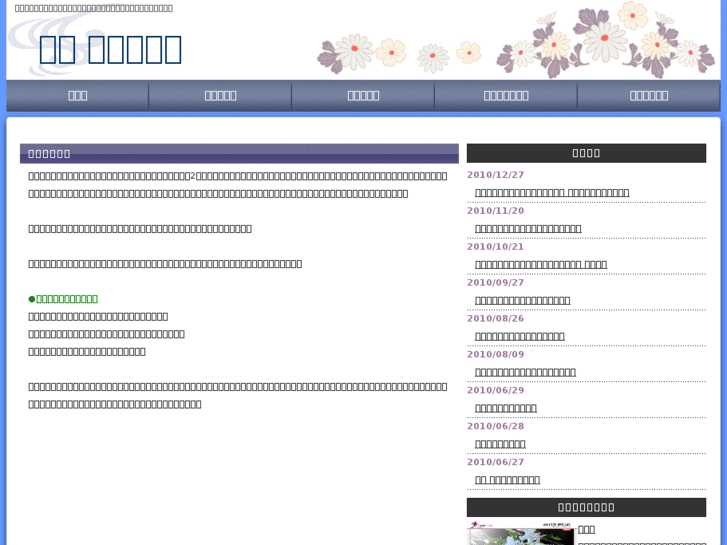Open the rightmost navigation bar menu item
This screenshot has height=545, width=727.
pos(649,96)
